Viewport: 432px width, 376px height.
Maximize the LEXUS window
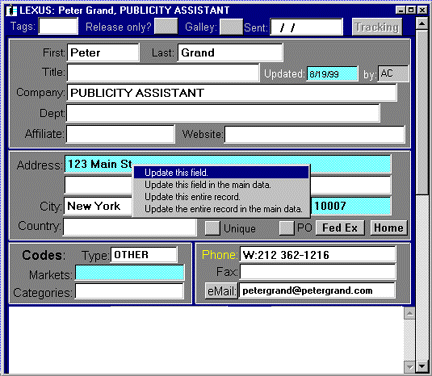pos(411,10)
